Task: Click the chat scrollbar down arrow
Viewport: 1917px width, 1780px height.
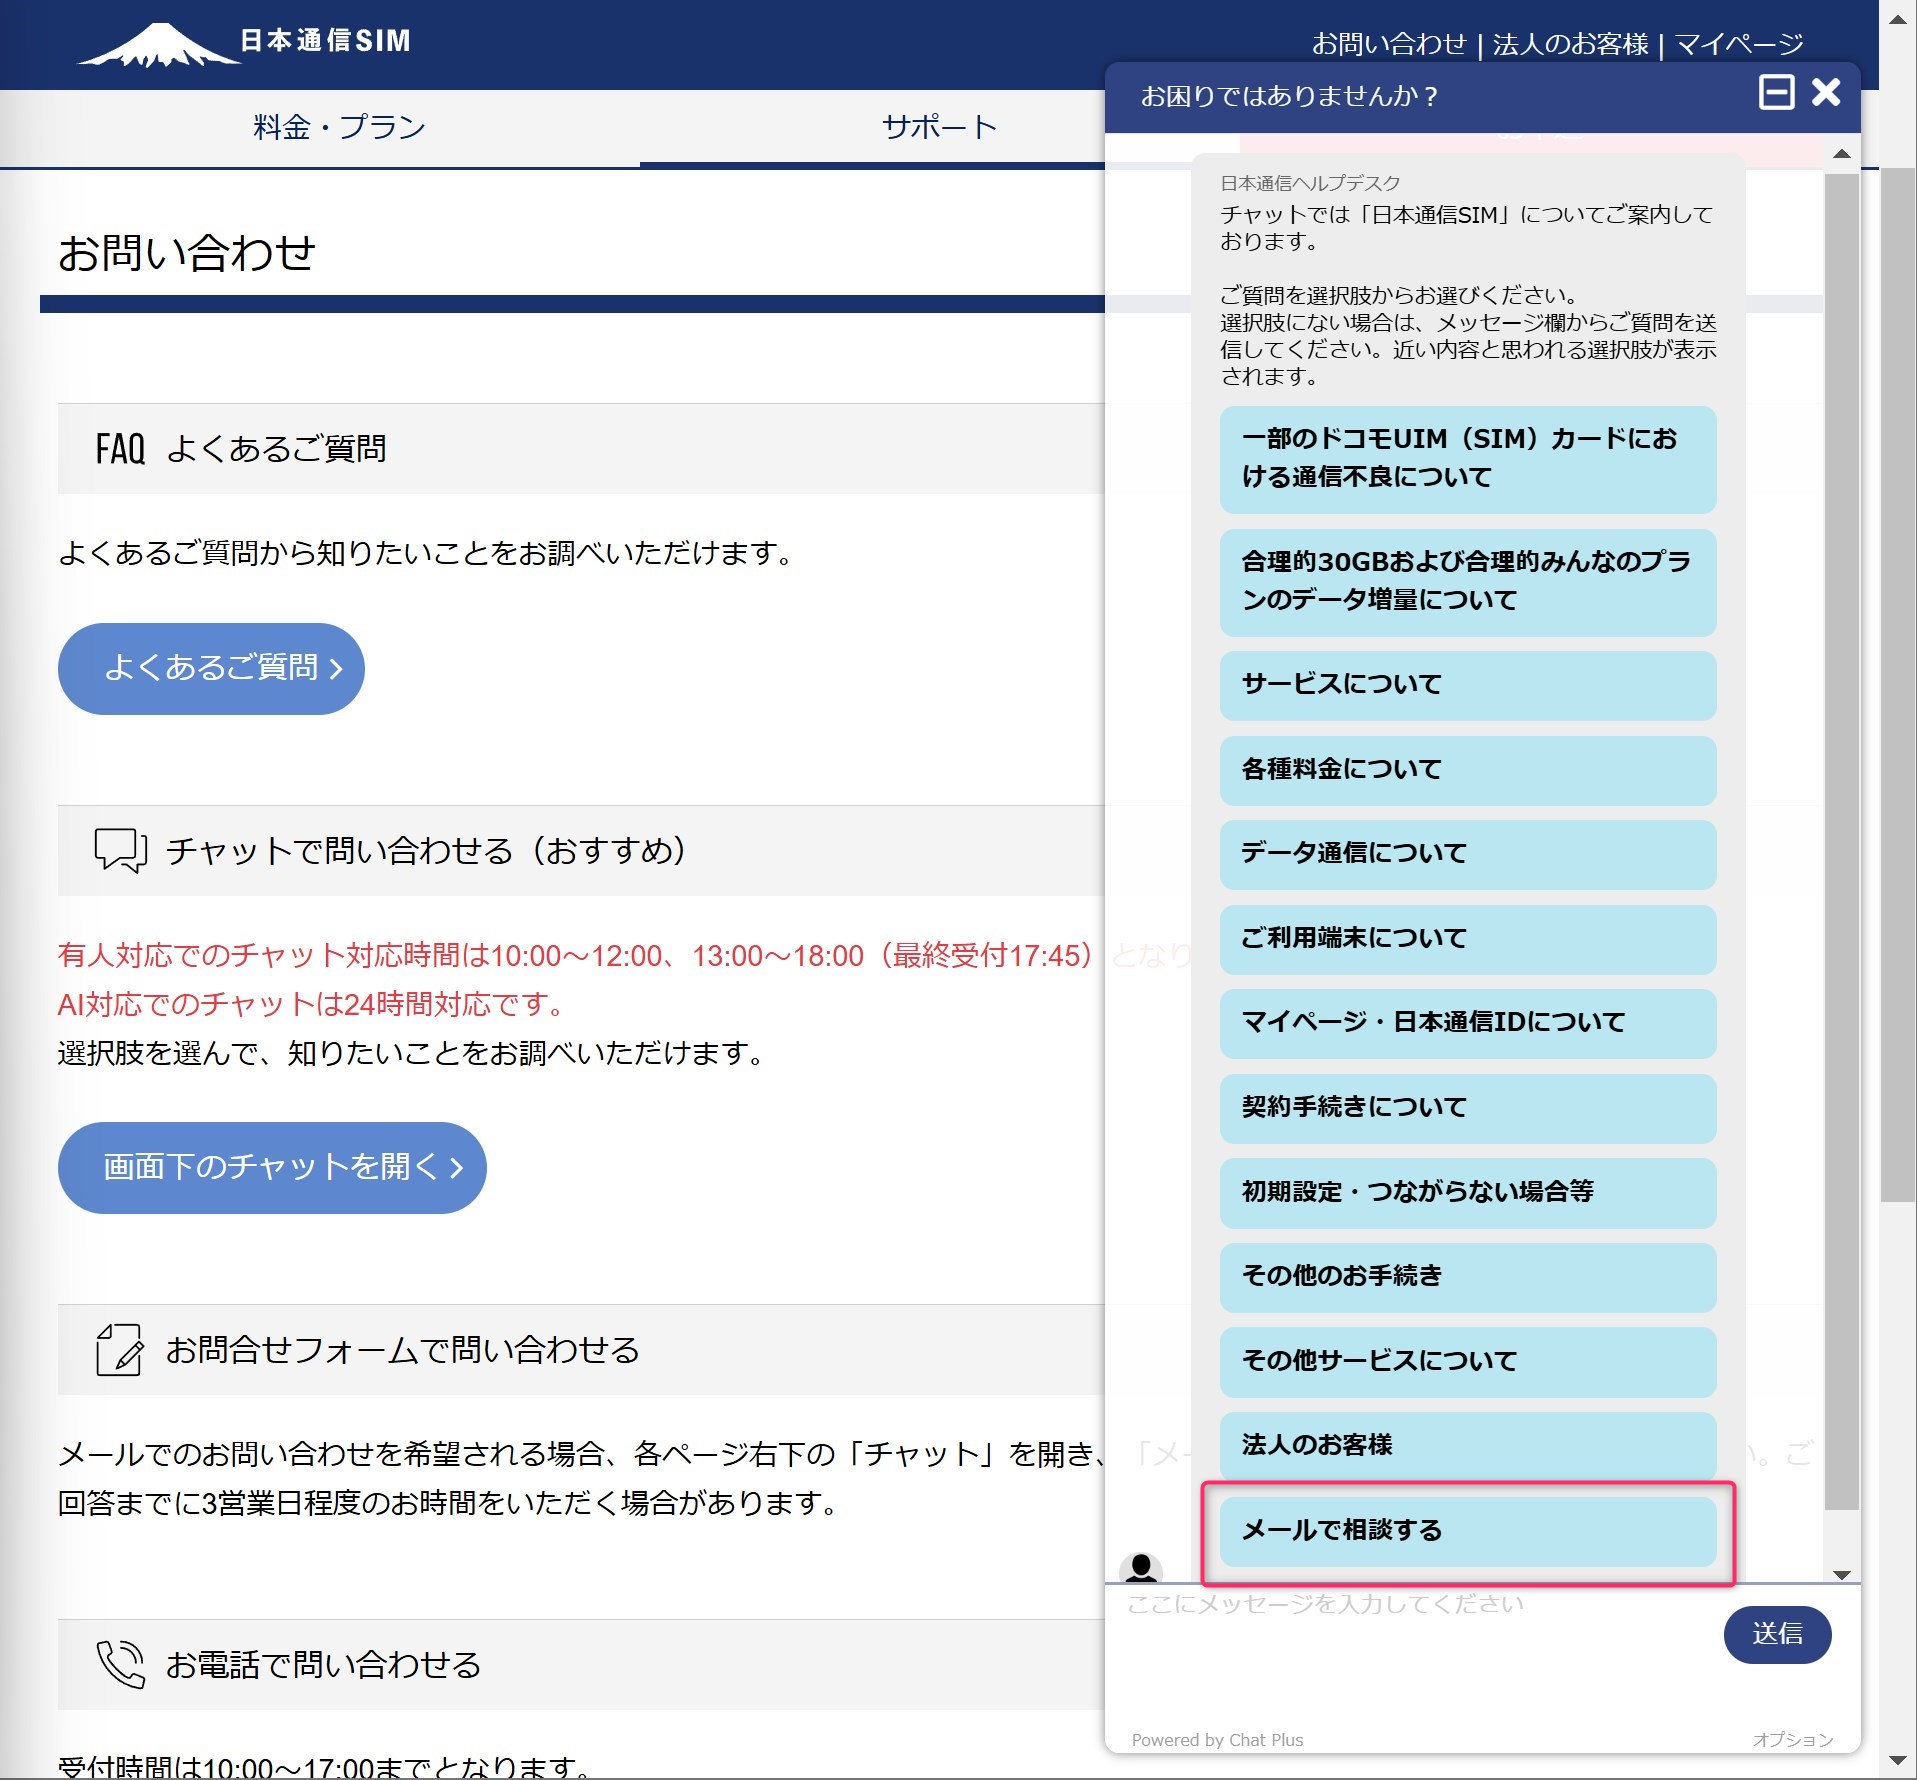Action: click(x=1841, y=1575)
